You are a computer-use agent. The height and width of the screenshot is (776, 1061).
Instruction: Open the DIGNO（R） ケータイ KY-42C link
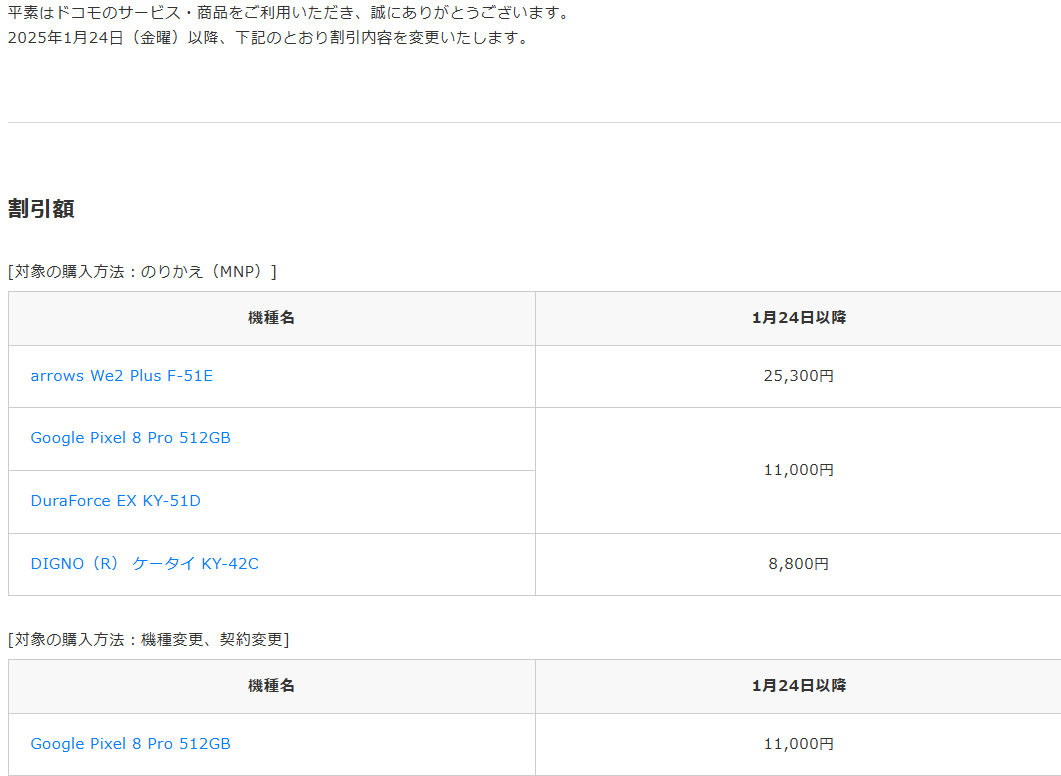pos(144,564)
